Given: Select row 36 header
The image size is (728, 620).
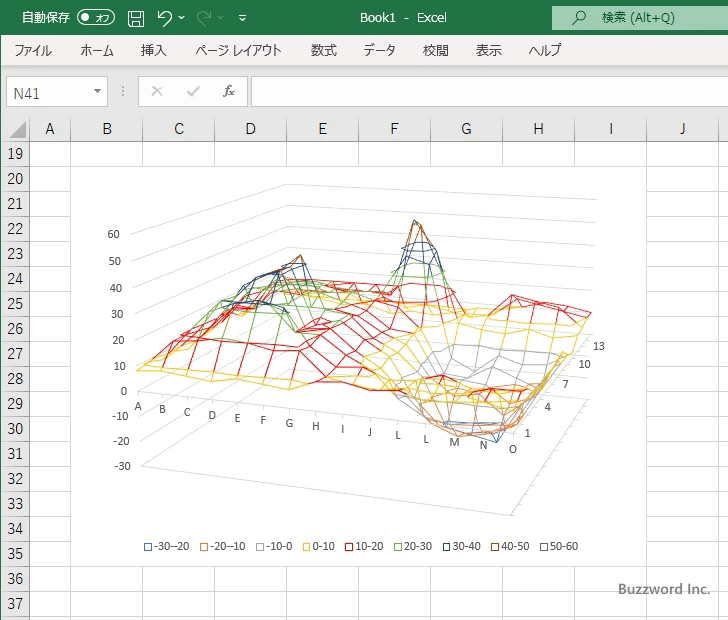Looking at the screenshot, I should (15, 579).
